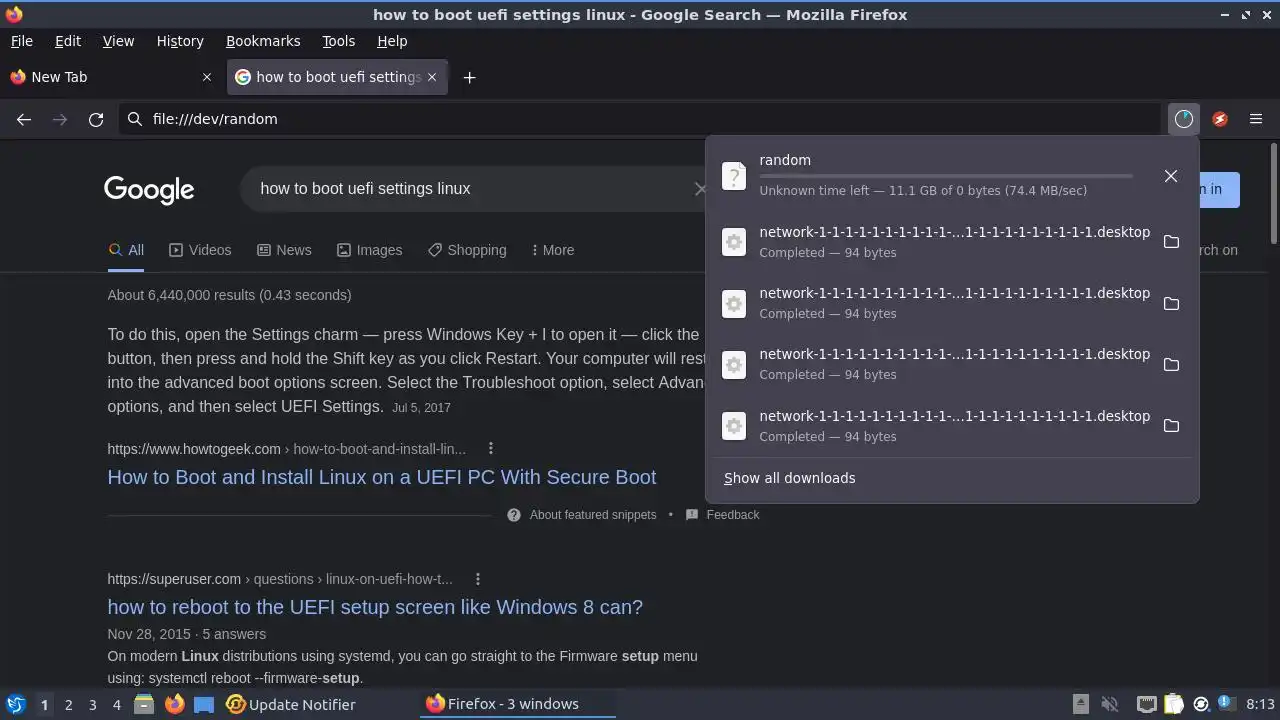Open folder for last network .desktop download
This screenshot has width=1280, height=720.
[x=1171, y=426]
